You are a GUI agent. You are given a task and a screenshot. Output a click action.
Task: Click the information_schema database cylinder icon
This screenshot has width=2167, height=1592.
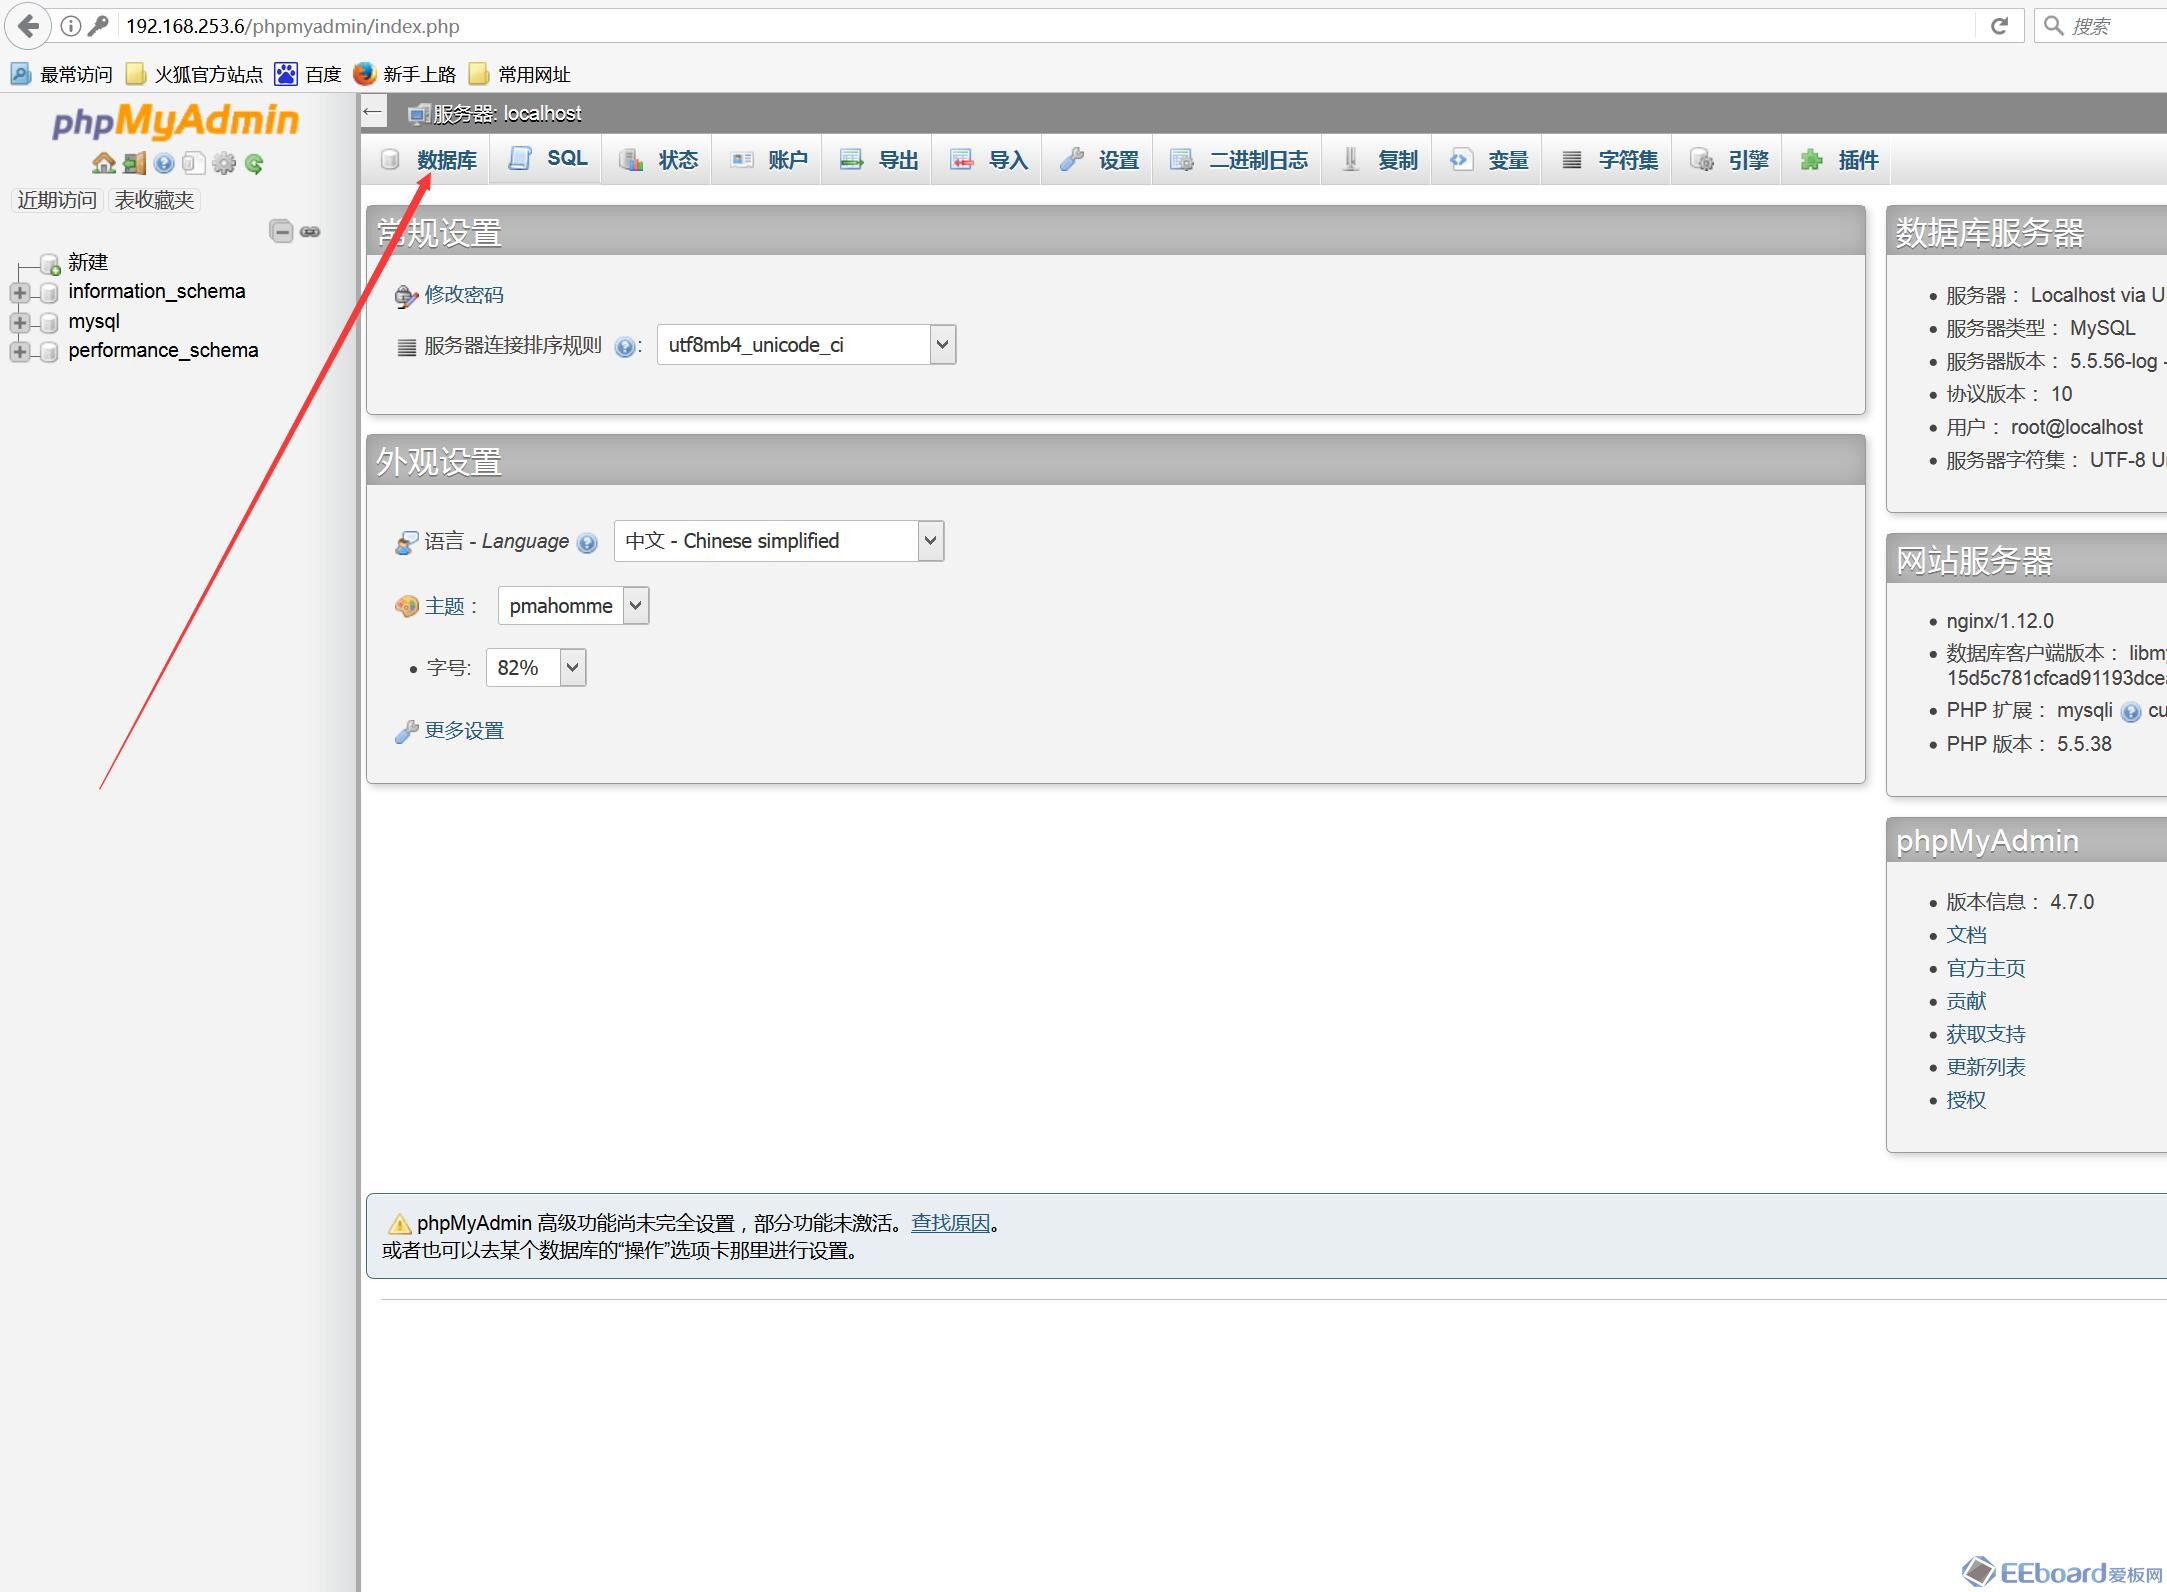pyautogui.click(x=49, y=293)
